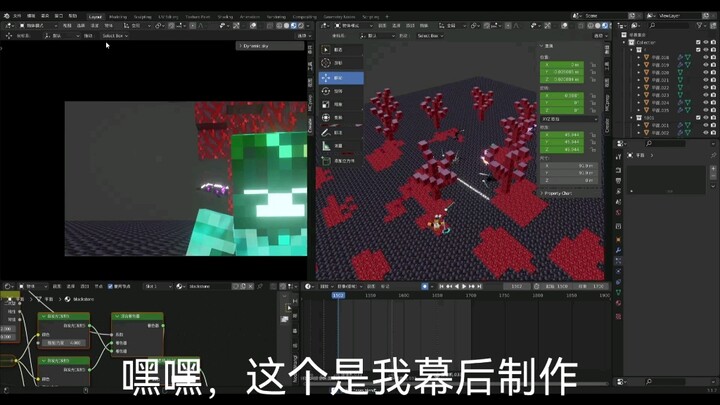Viewport: 720px width, 405px height.
Task: Select the Cursor tool in right viewport
Action: (x=341, y=63)
